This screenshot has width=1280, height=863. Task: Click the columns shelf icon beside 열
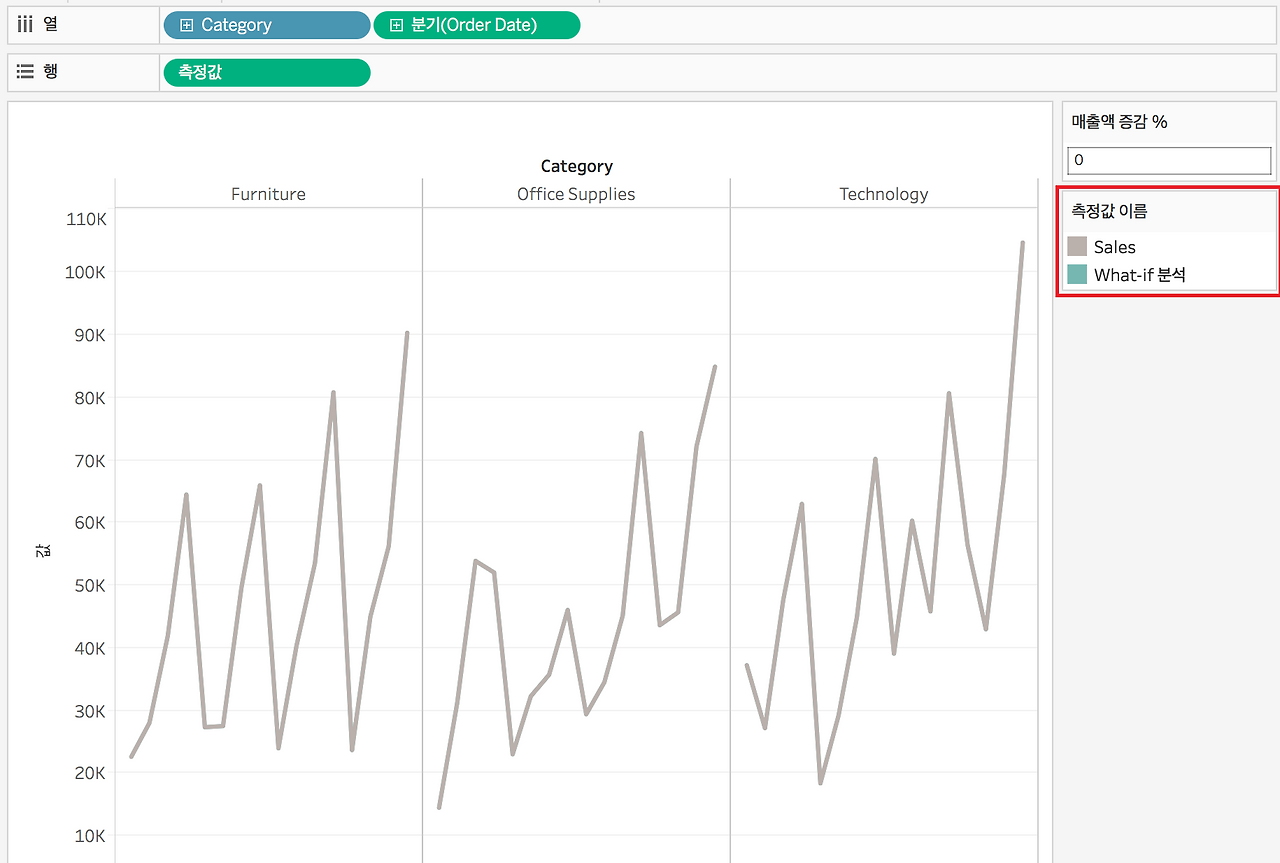click(26, 25)
